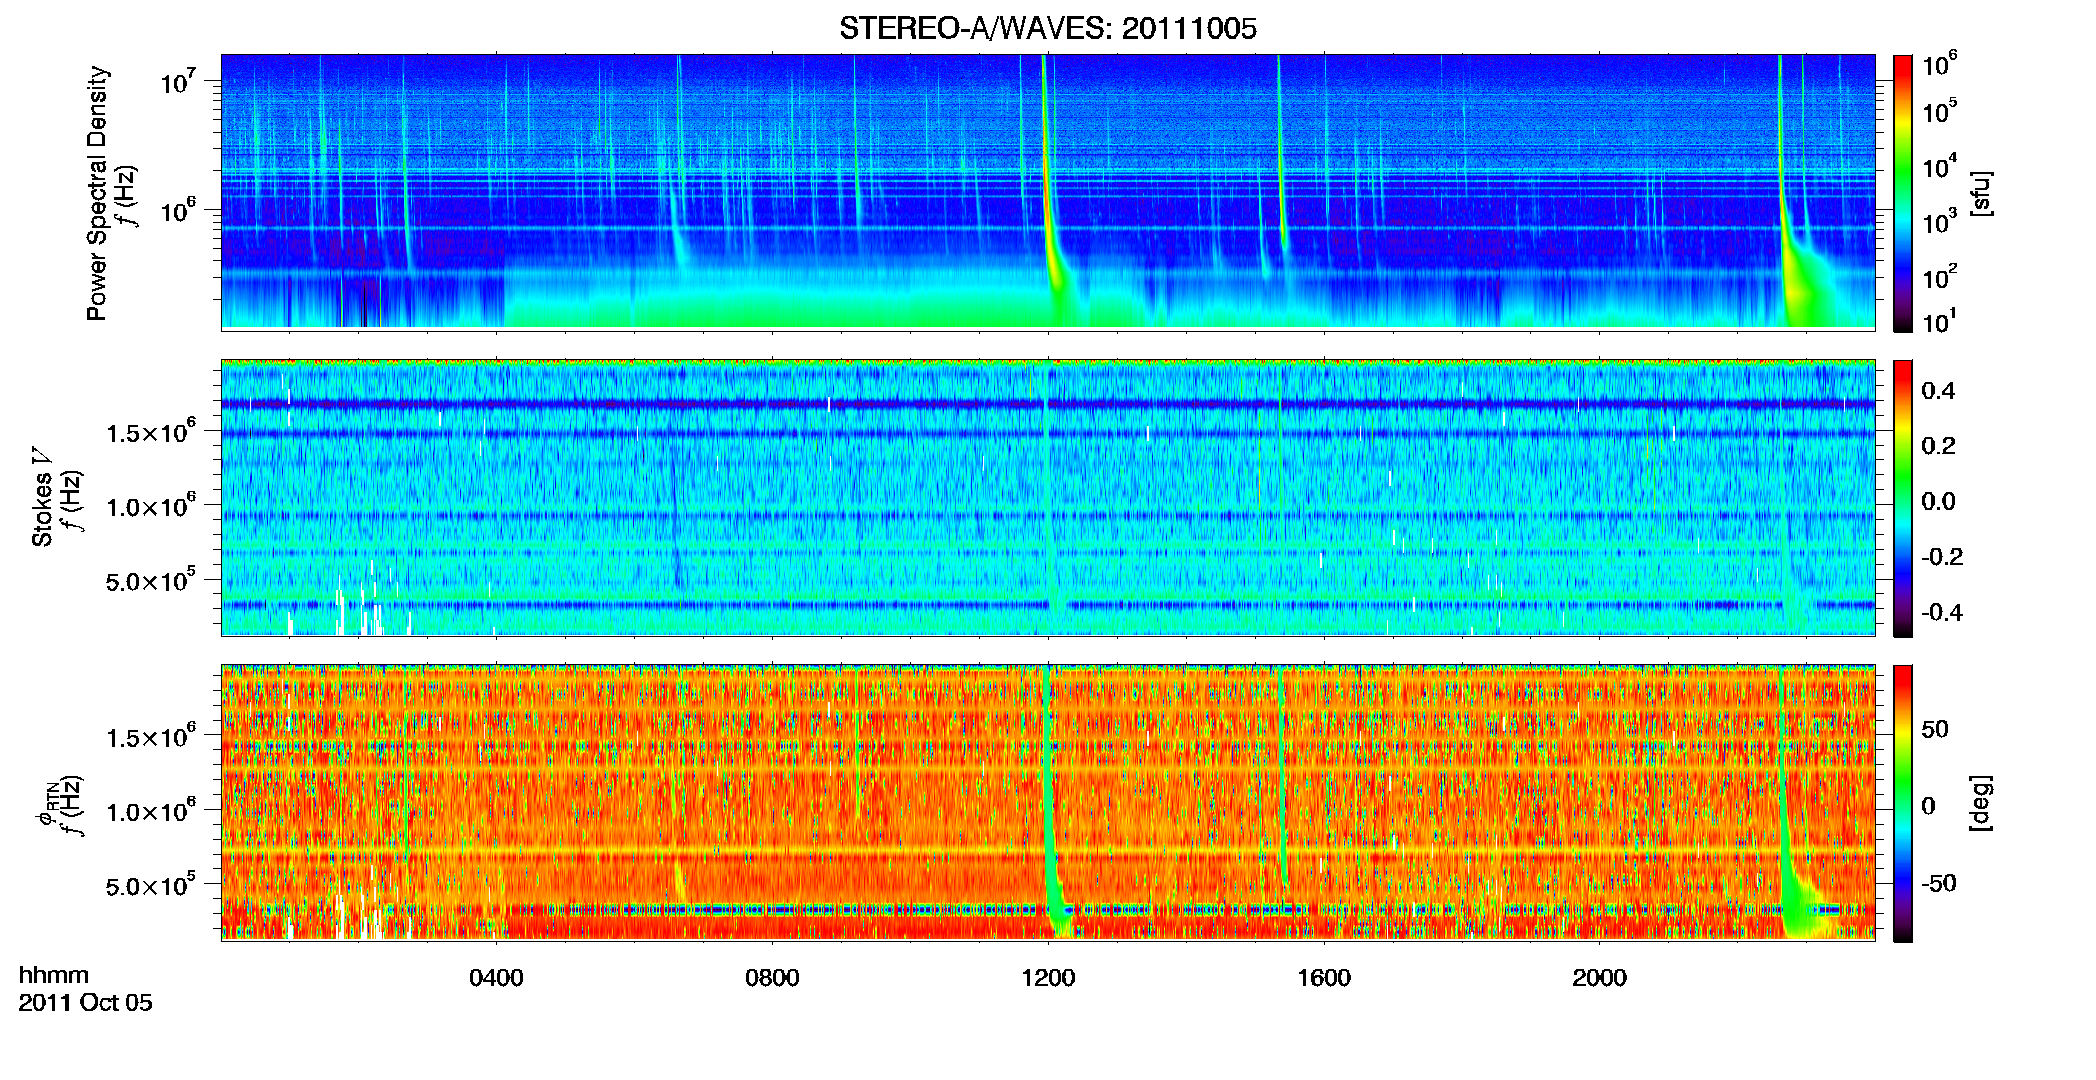Click the 50 label on degrees colorbar
The image size is (2096, 1080).
coord(1935,729)
